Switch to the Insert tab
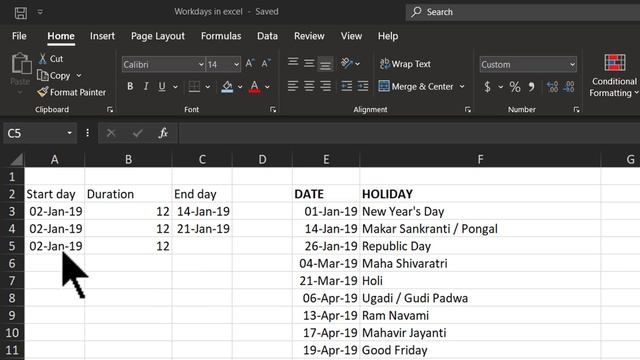The width and height of the screenshot is (640, 360). pos(102,36)
